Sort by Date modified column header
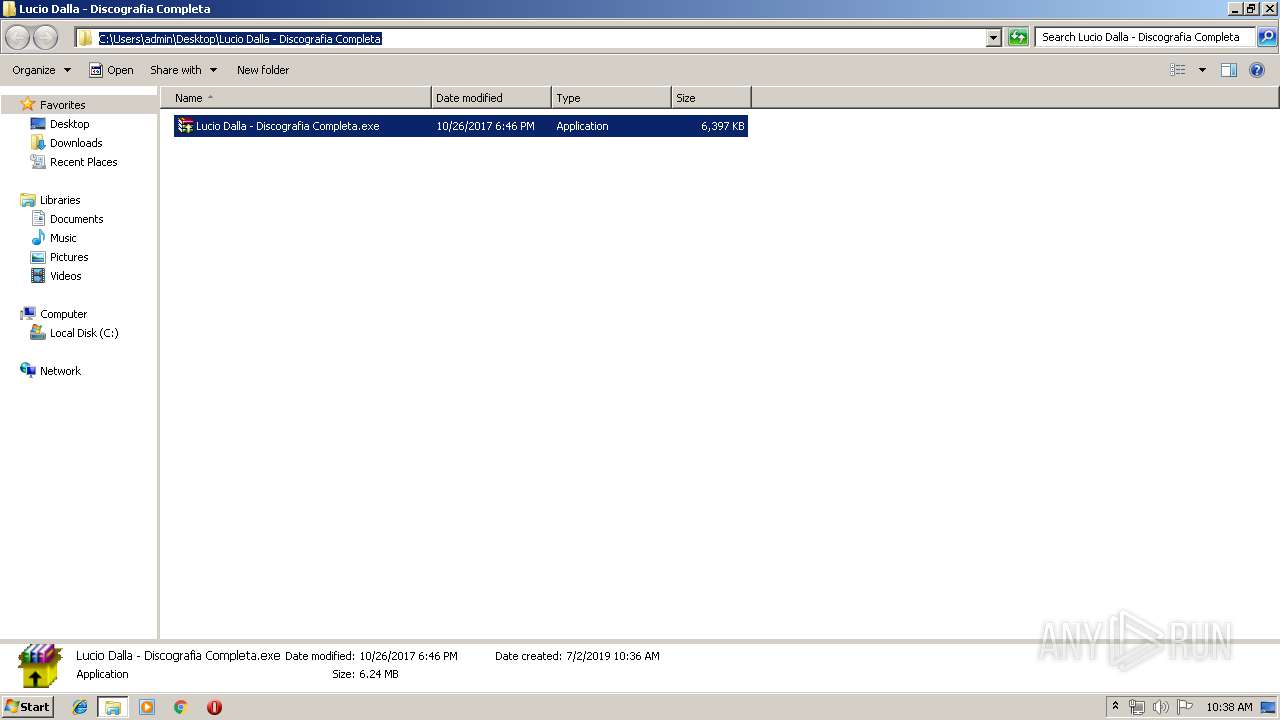 491,98
